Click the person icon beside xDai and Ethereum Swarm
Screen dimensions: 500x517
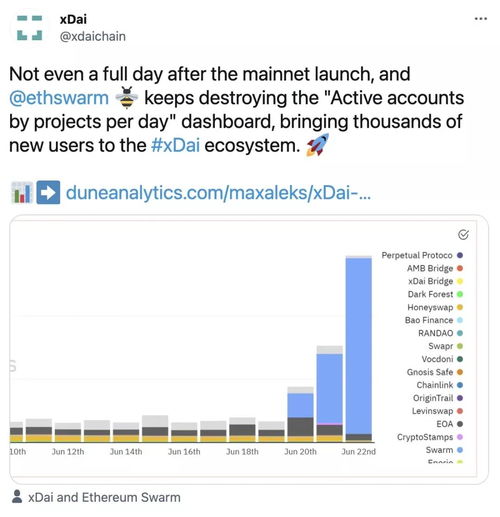pyautogui.click(x=17, y=496)
